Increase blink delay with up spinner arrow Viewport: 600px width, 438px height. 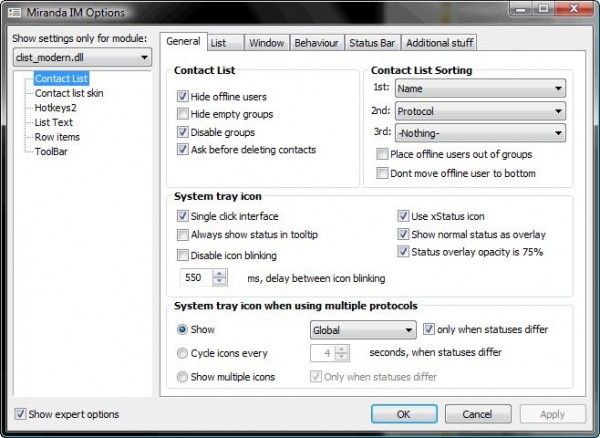tap(219, 274)
